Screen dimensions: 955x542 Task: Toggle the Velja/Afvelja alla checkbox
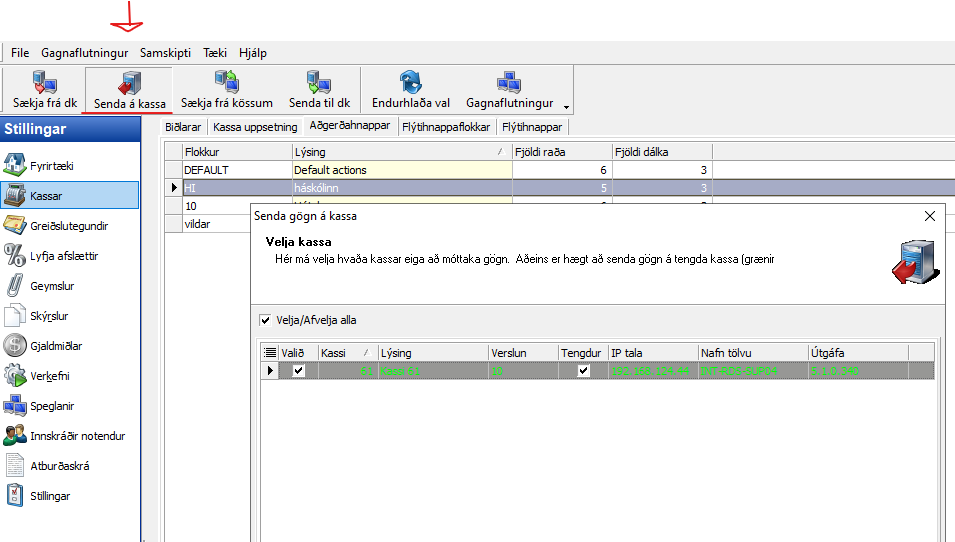point(265,321)
